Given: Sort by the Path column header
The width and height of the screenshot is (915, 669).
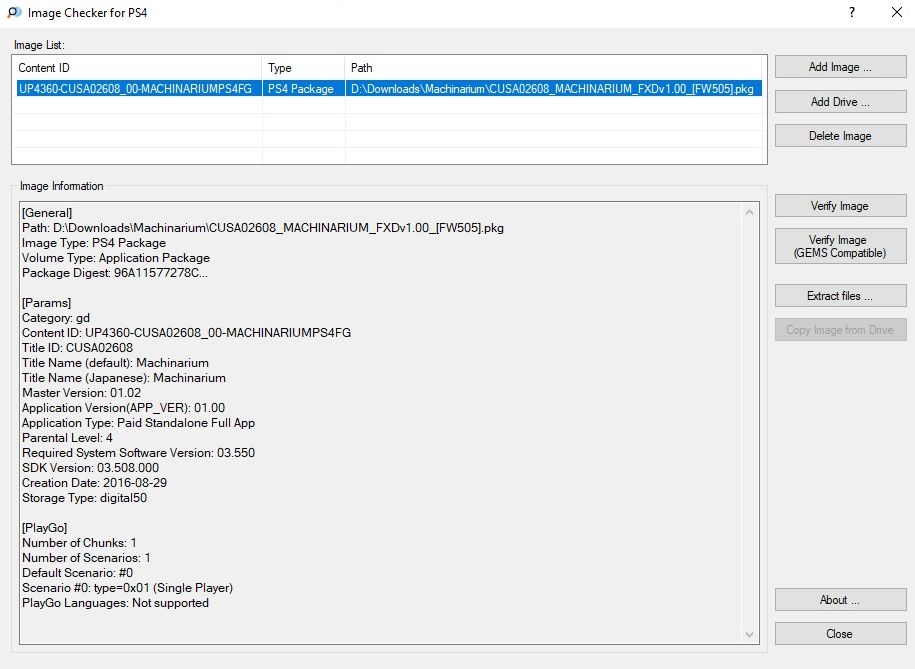Looking at the screenshot, I should click(553, 68).
